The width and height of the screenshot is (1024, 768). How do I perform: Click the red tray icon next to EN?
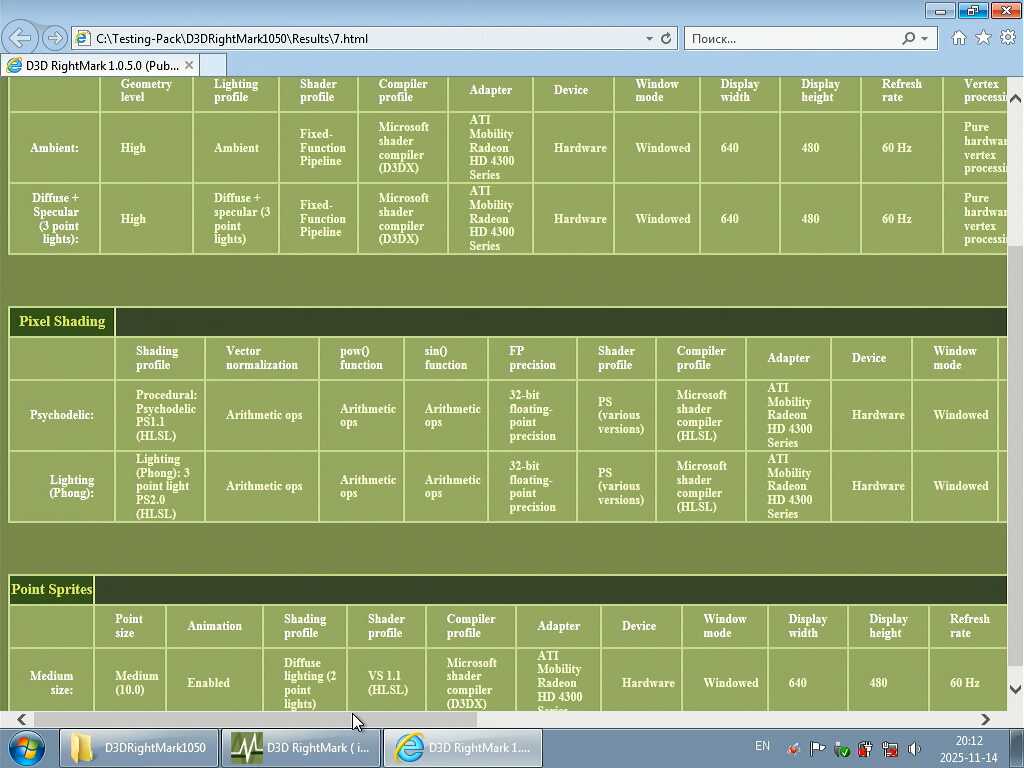[793, 748]
